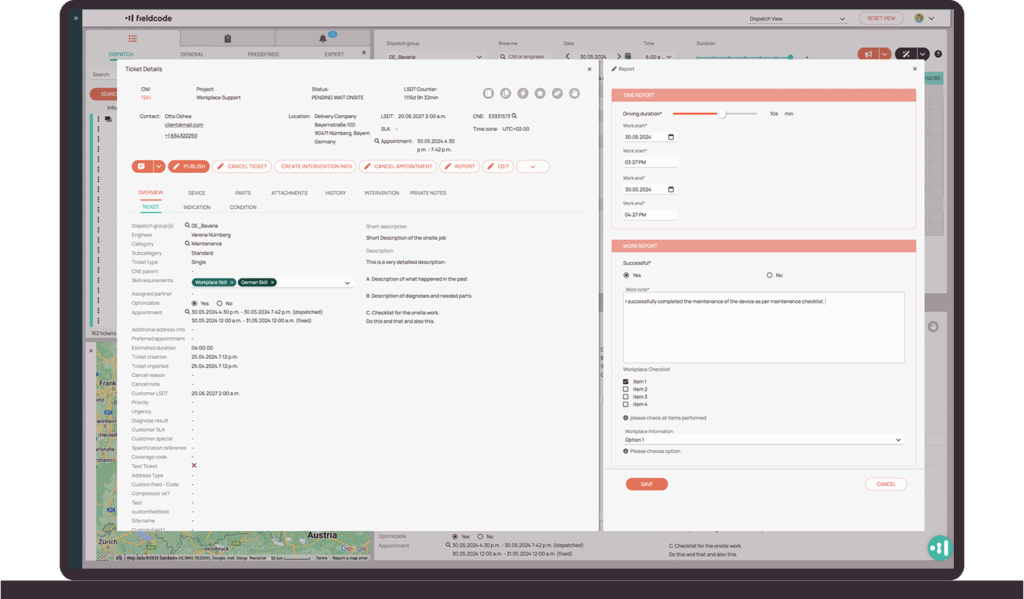This screenshot has width=1024, height=599.
Task: Check item 2 in Workplace Checklist
Action: click(626, 389)
